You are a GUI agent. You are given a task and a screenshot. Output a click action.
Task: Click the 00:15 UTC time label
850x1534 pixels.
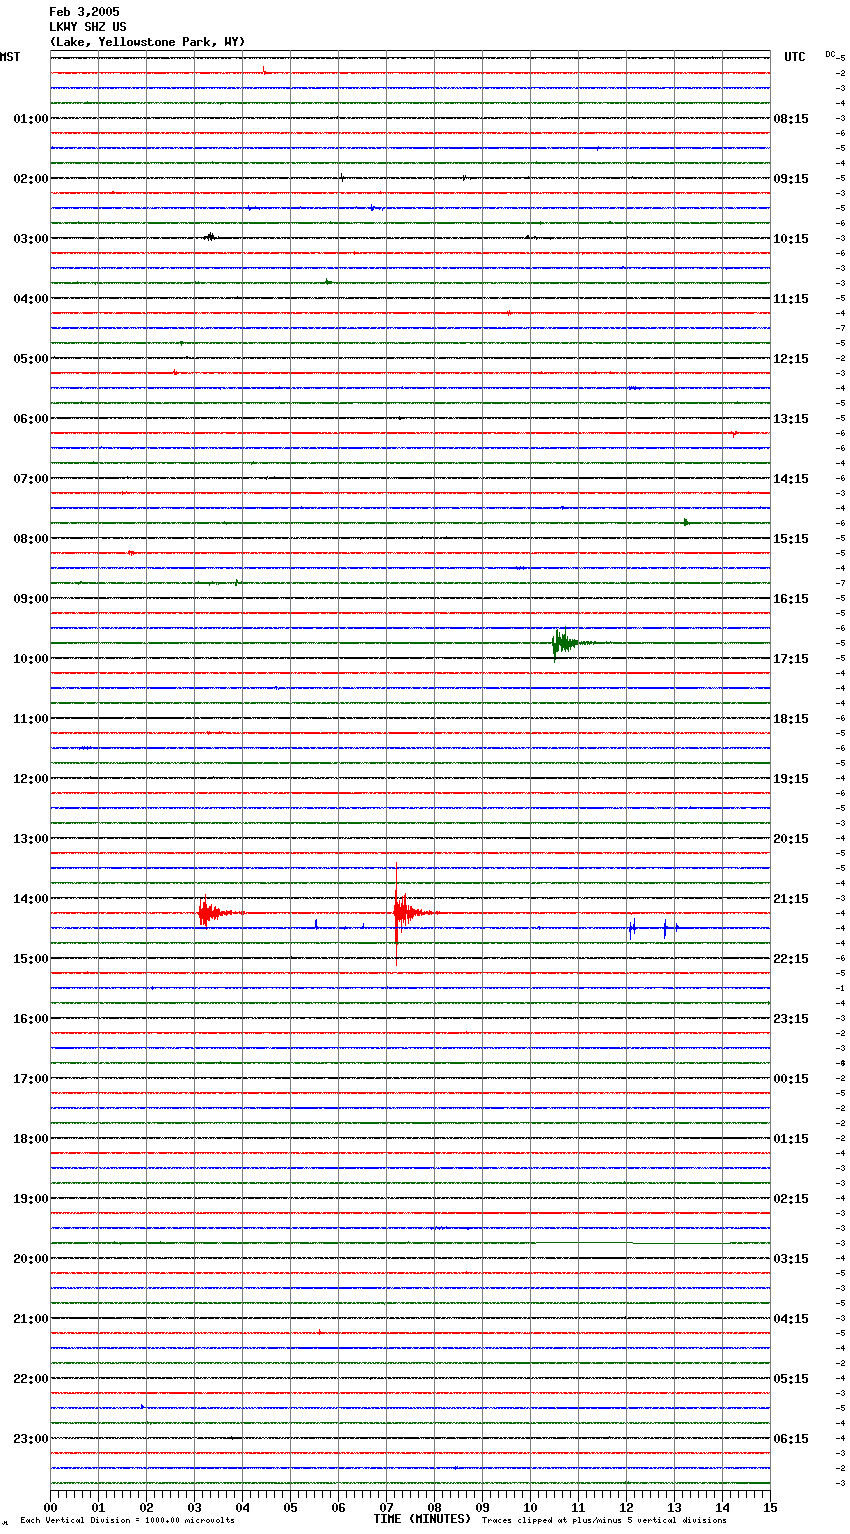791,1079
